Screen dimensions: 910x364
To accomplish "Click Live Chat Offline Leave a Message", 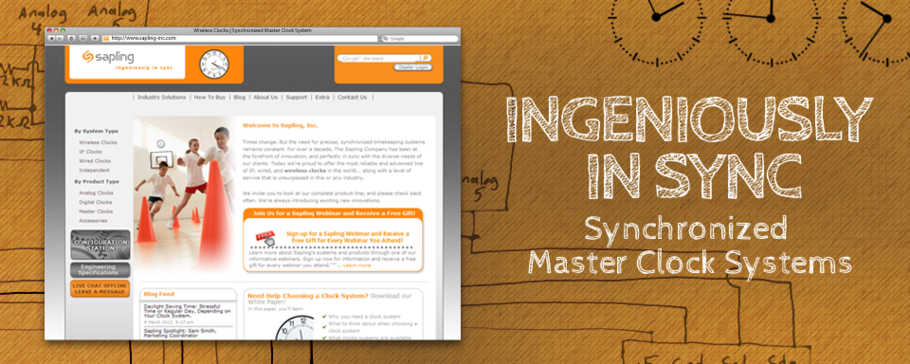I will coord(100,289).
